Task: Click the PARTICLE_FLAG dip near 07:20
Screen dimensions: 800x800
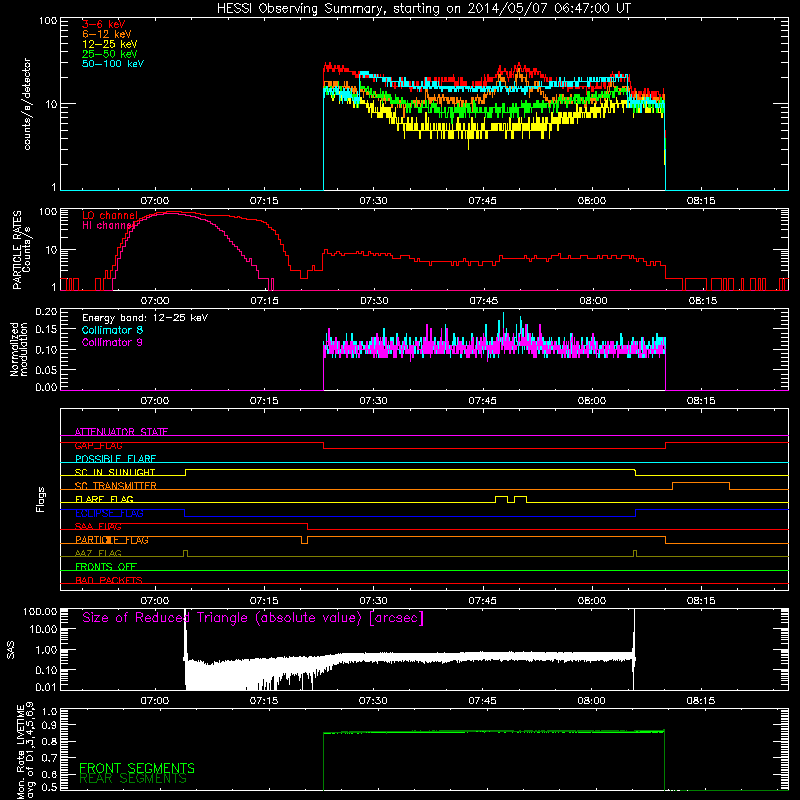Action: [x=305, y=541]
